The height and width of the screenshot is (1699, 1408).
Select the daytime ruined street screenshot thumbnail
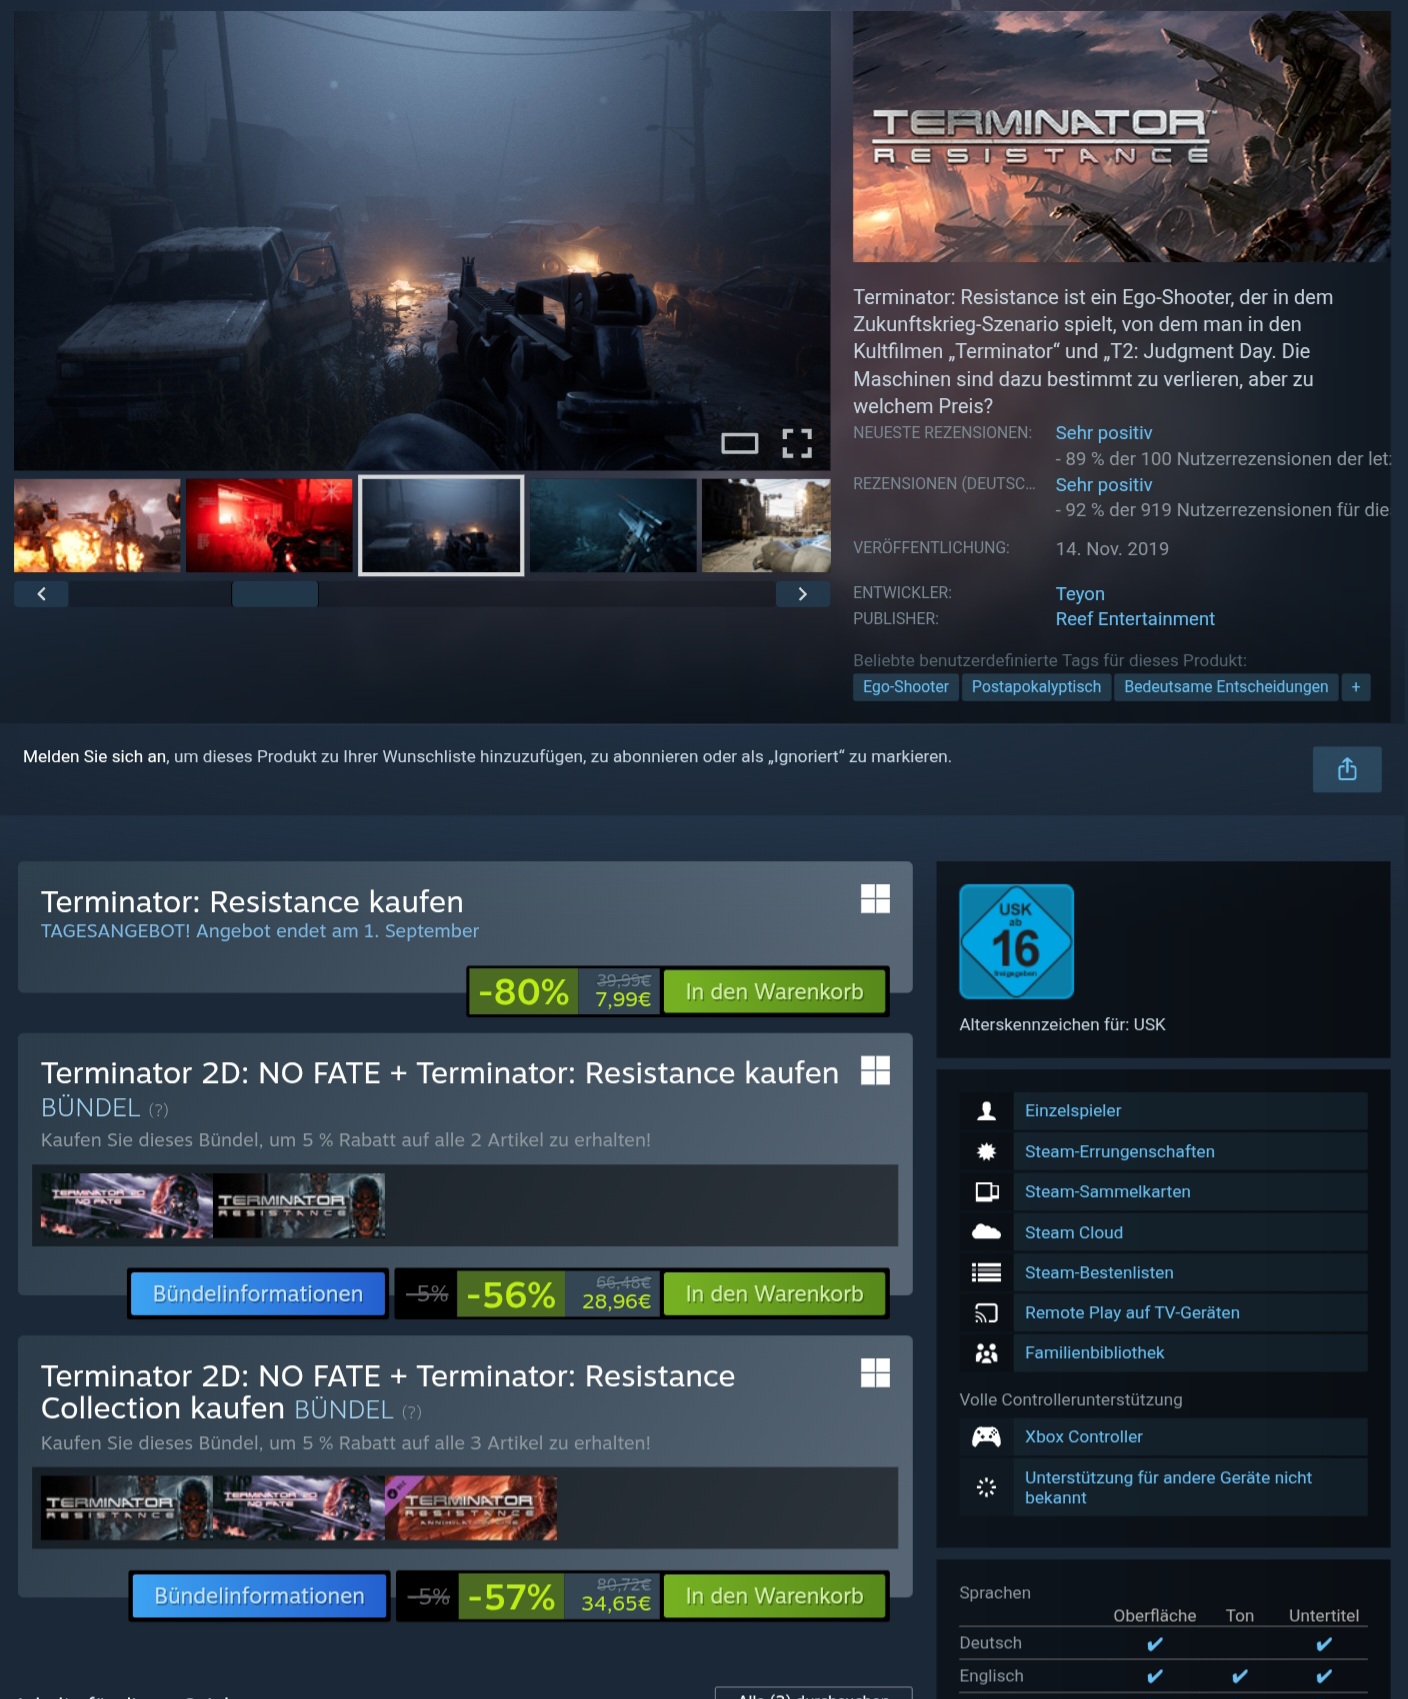click(x=766, y=526)
